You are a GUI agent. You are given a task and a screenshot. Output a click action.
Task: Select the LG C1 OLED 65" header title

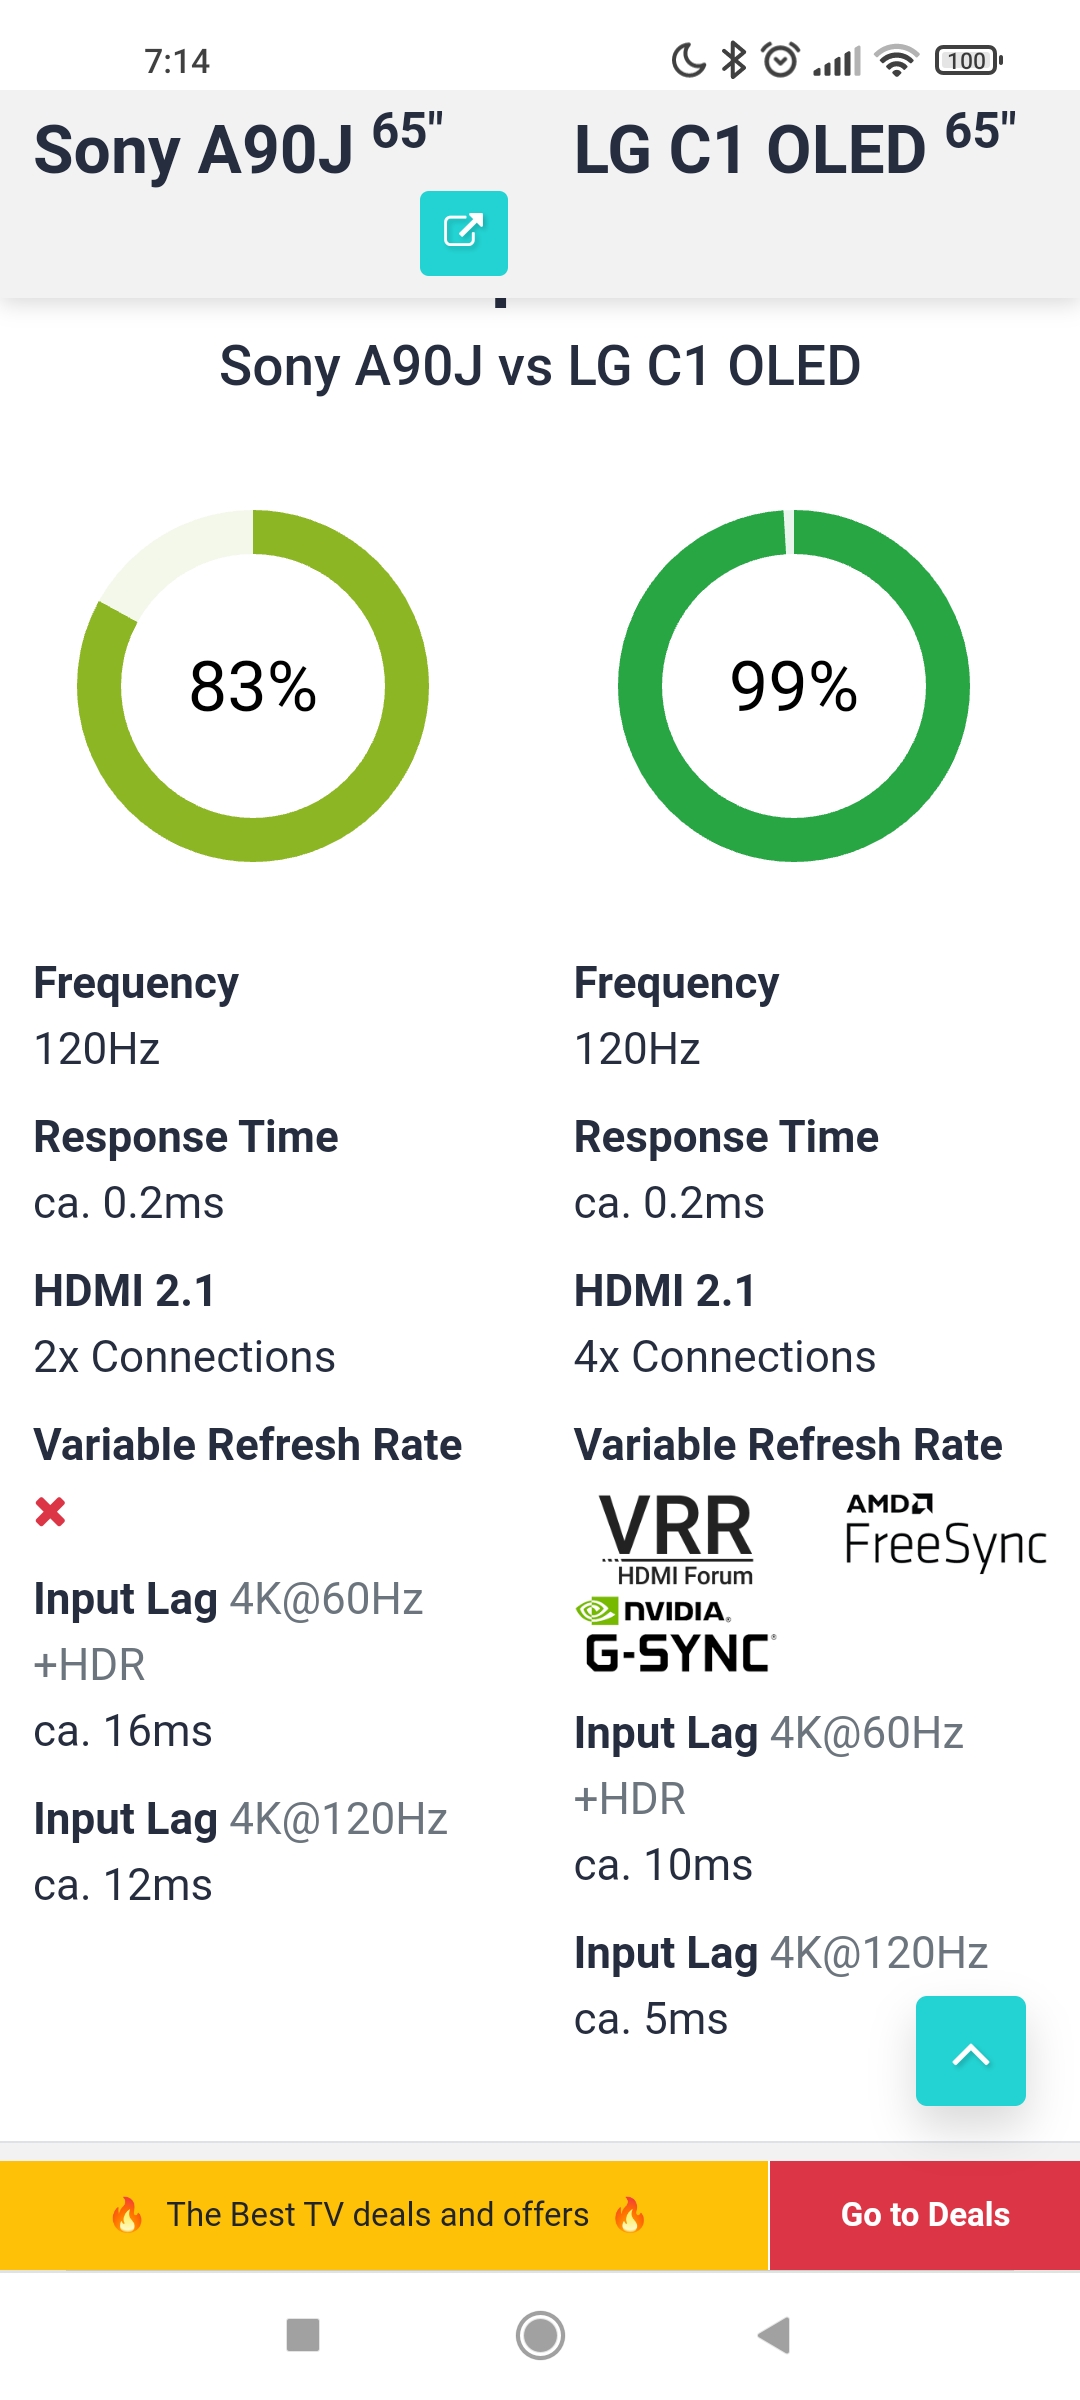click(794, 150)
